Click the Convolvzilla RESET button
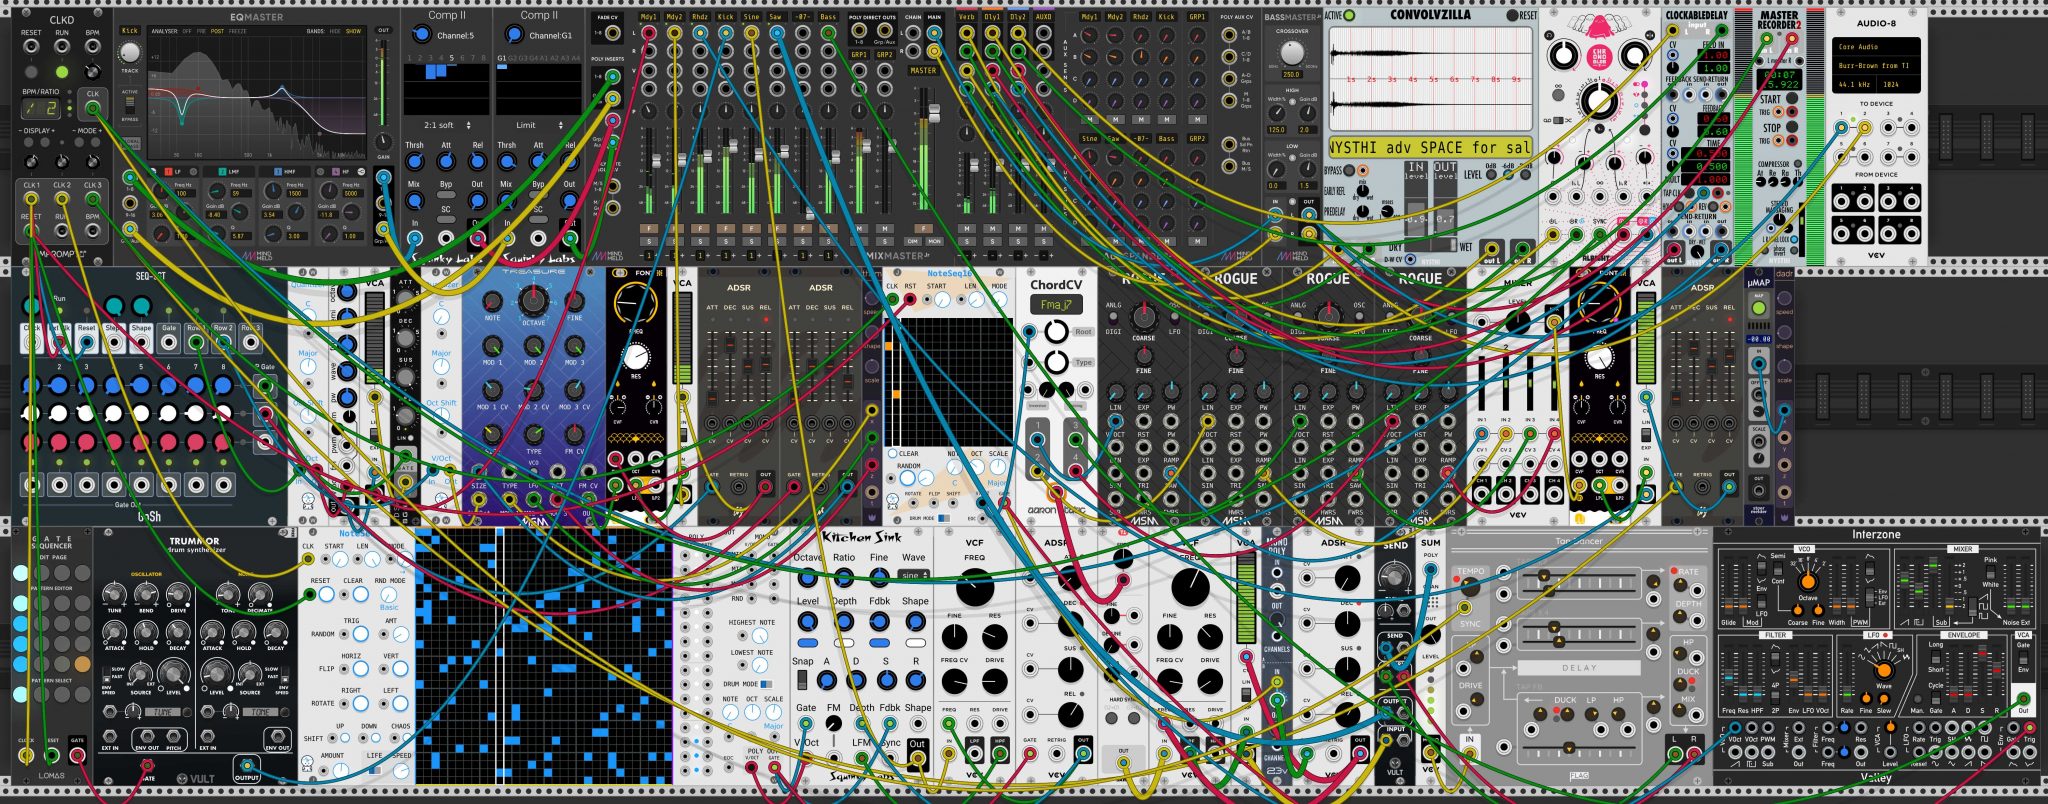The width and height of the screenshot is (2048, 804). point(1513,16)
